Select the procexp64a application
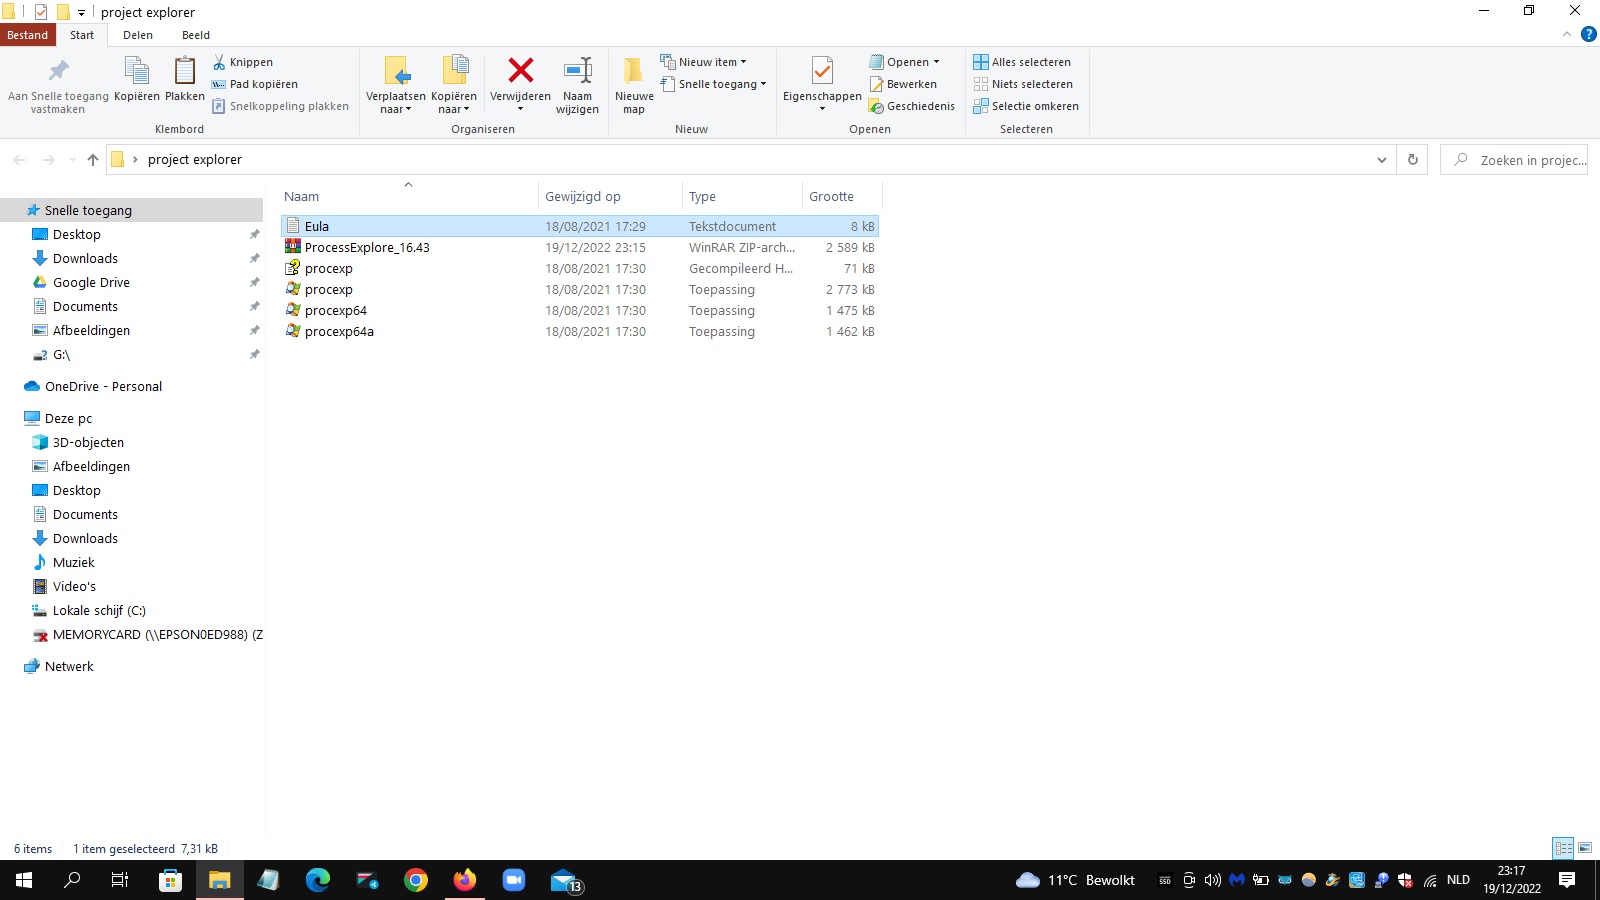The image size is (1600, 900). pyautogui.click(x=580, y=331)
